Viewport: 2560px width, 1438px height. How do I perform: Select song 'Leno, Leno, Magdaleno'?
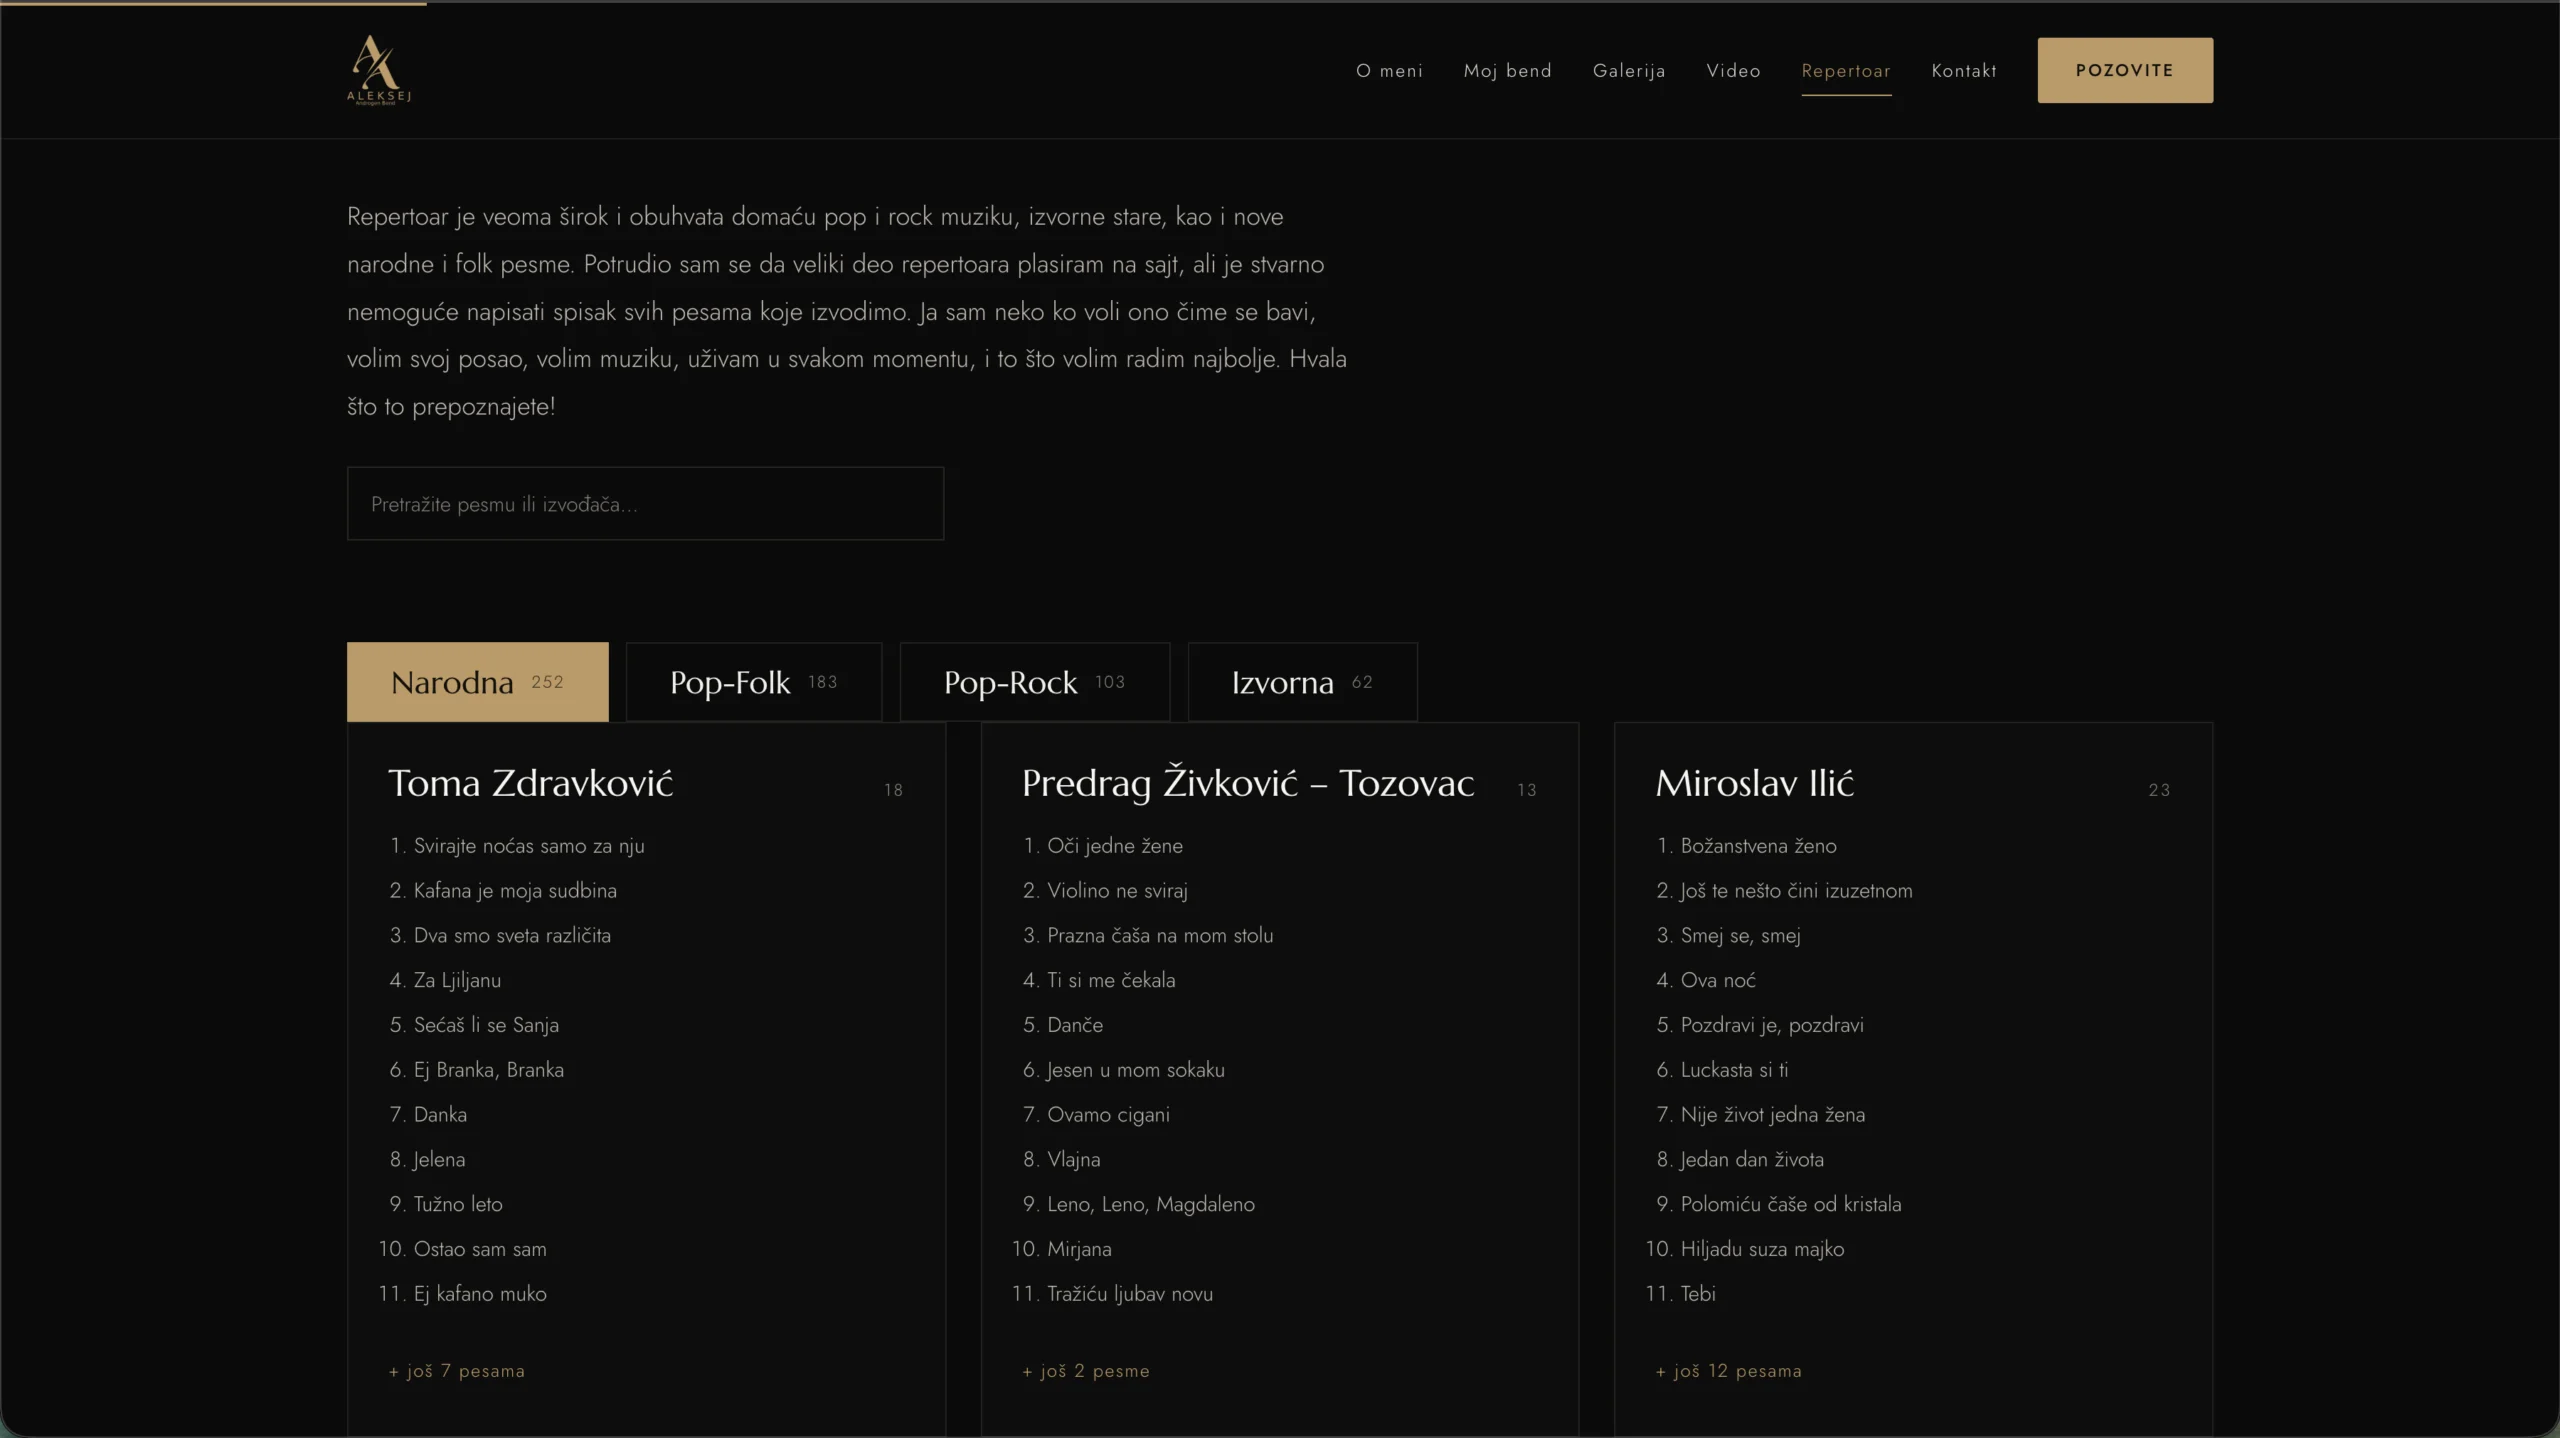(1151, 1204)
